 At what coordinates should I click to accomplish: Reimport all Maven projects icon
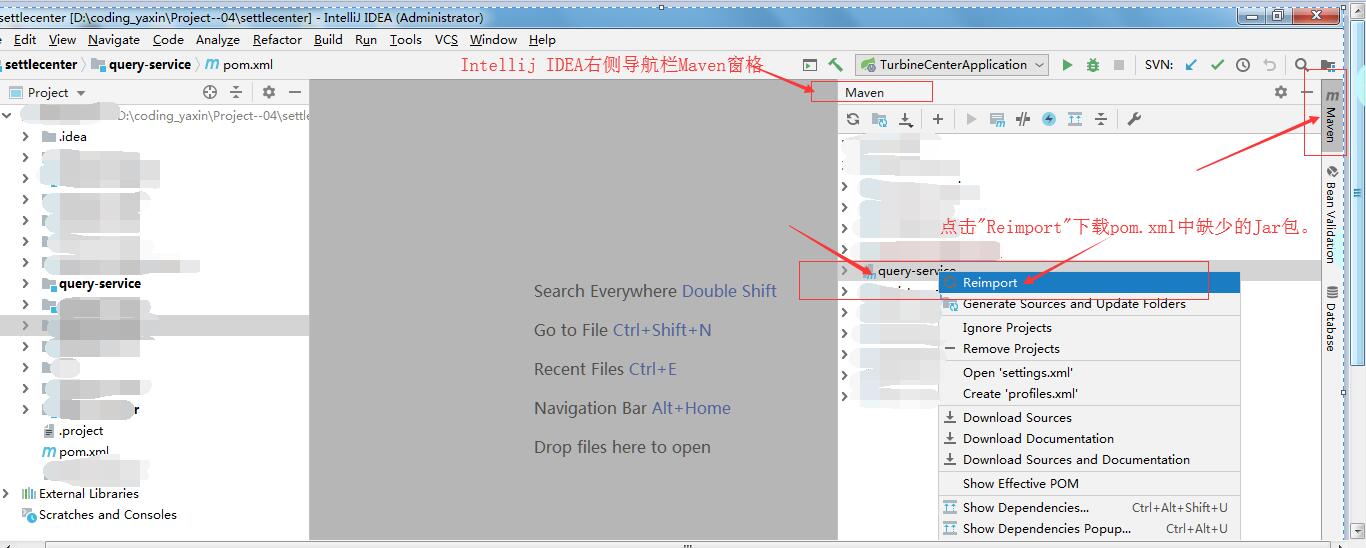(853, 119)
